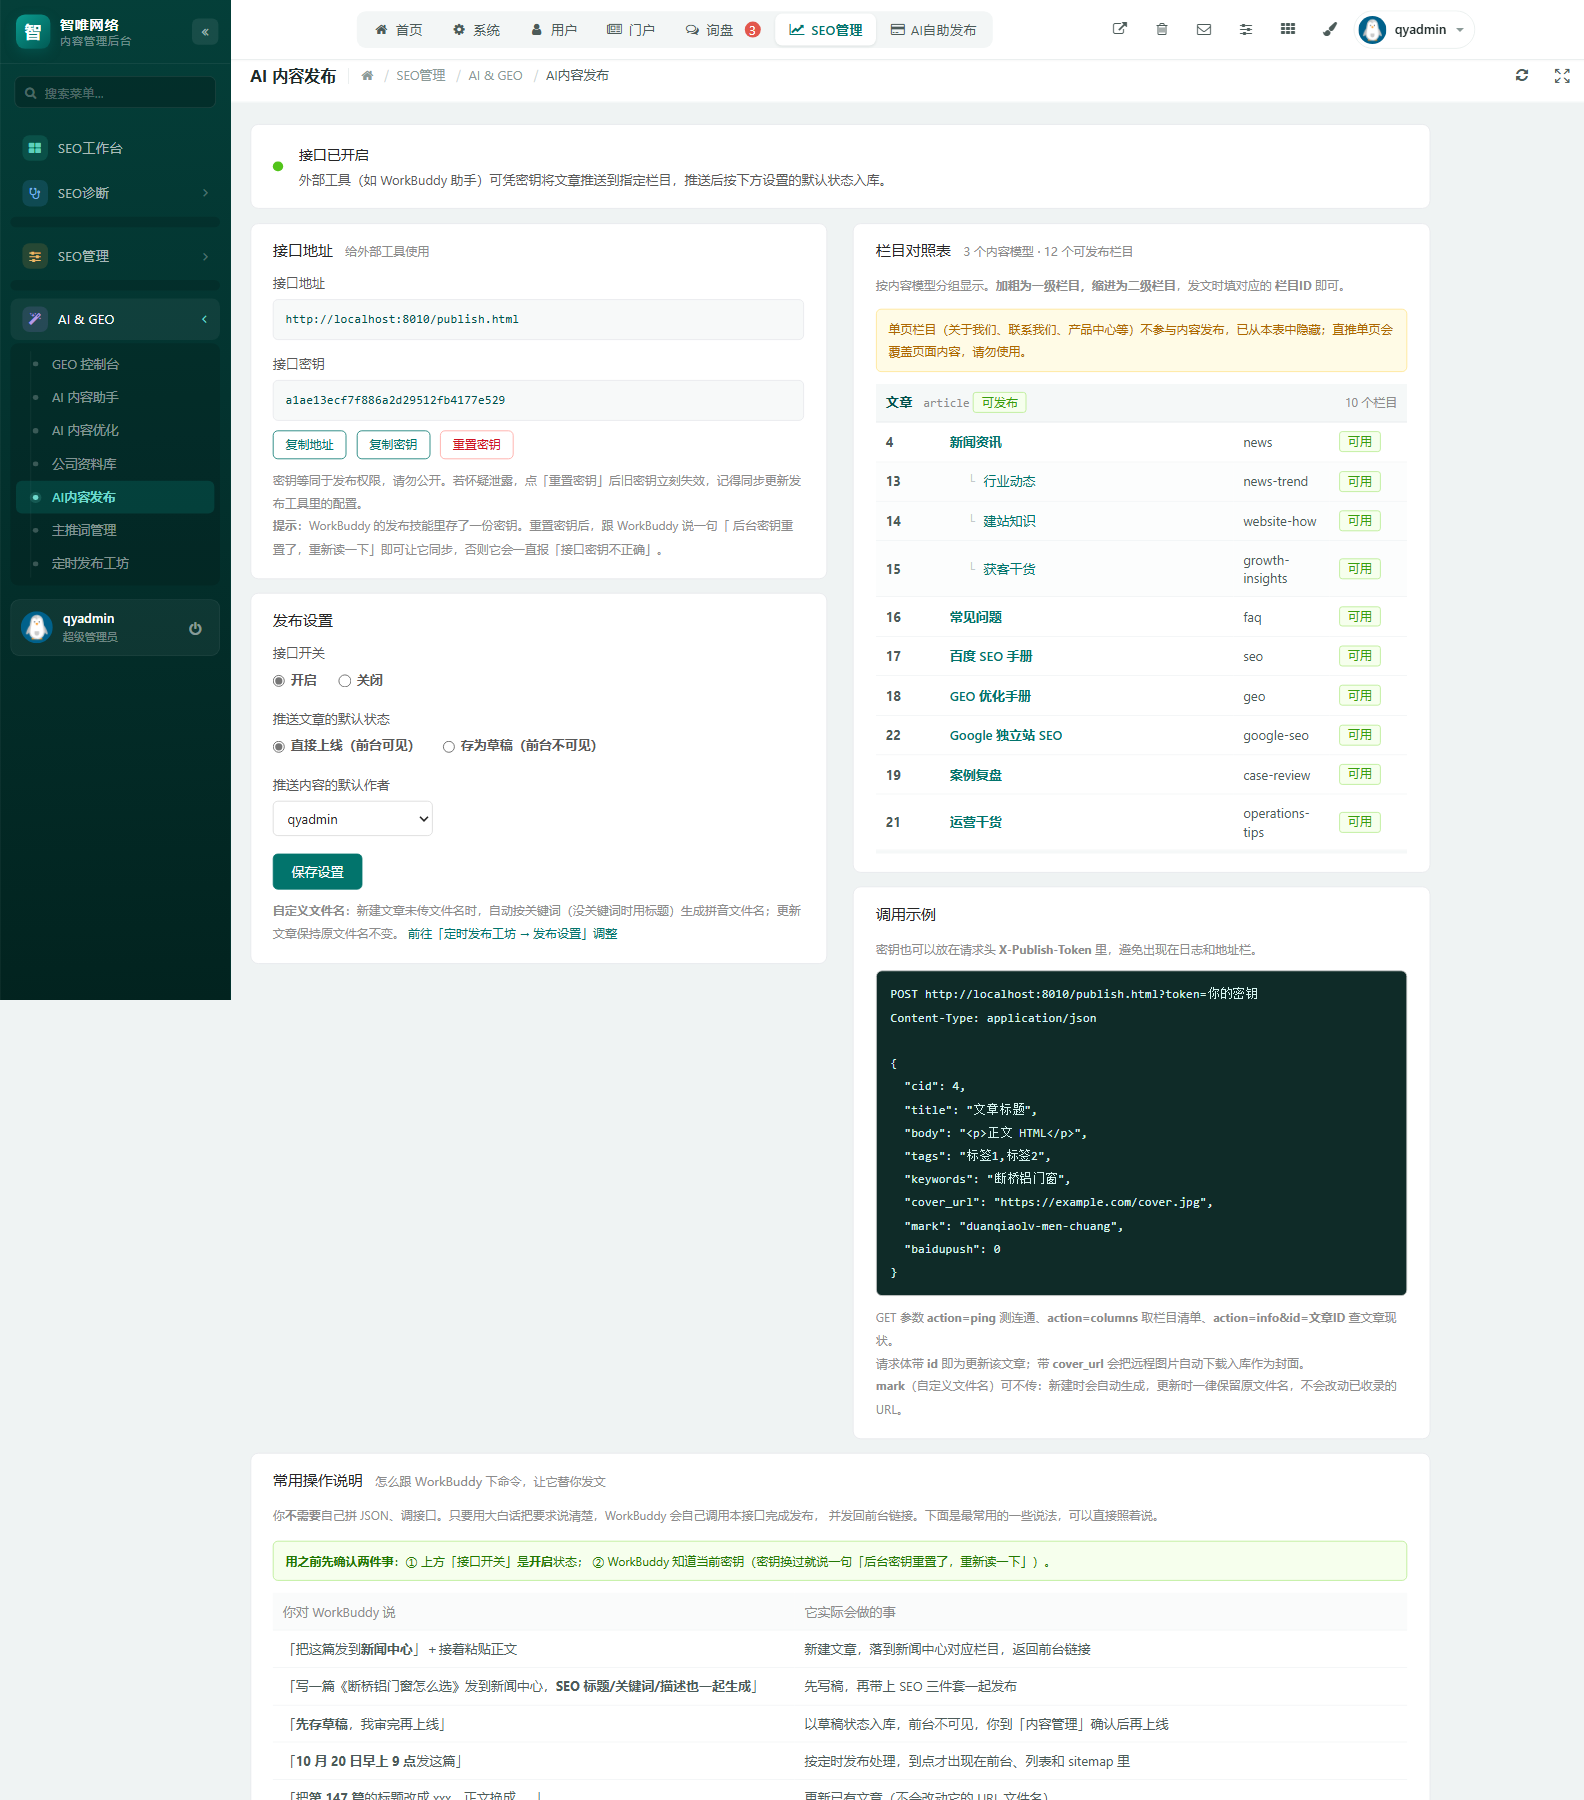Open the grid apps icon in header

pos(1288,29)
